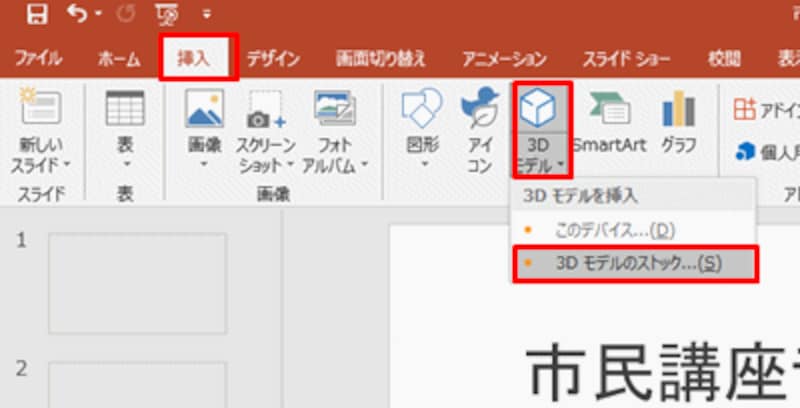Viewport: 800px width, 408px height.
Task: Select slide 1 thumbnail
Action: (x=137, y=283)
